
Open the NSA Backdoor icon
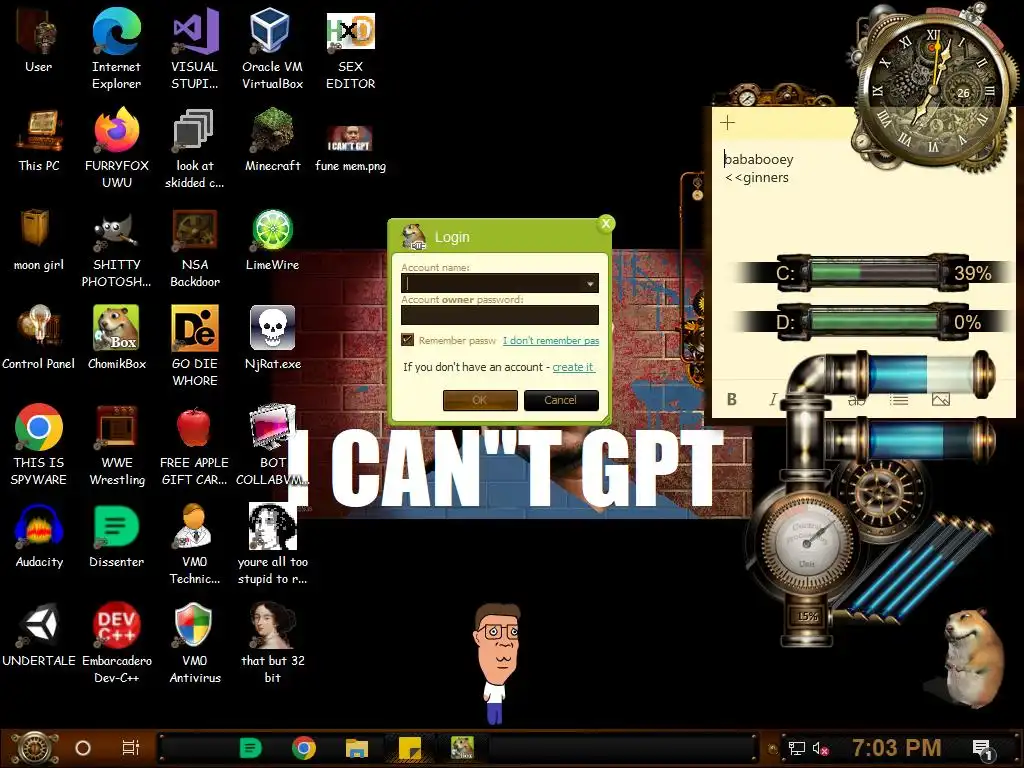tap(195, 248)
